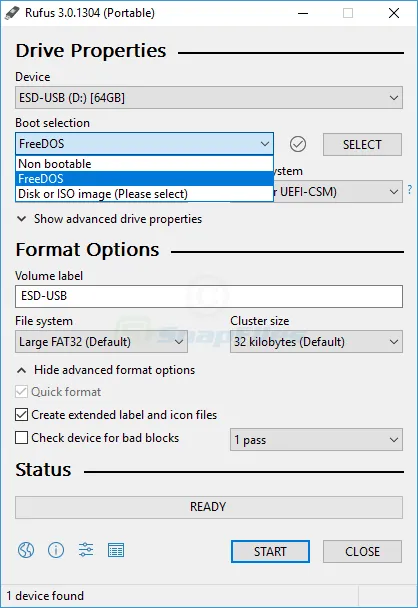This screenshot has width=418, height=608.
Task: Toggle the Quick format checkbox
Action: point(22,392)
